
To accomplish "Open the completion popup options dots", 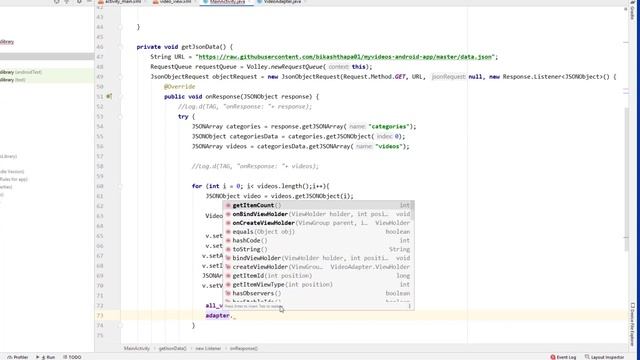I will coord(409,306).
